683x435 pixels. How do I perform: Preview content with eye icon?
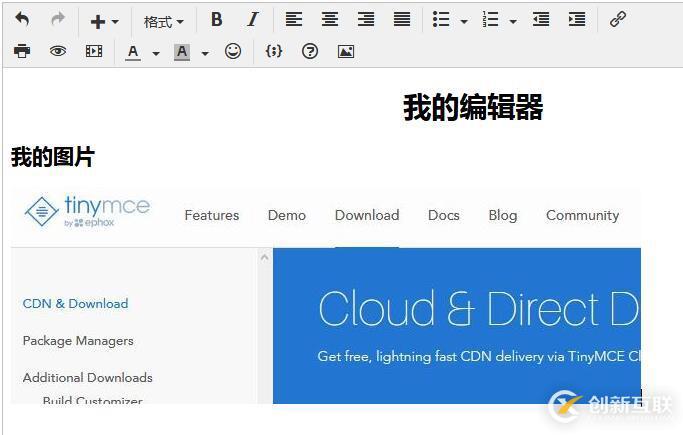tap(58, 51)
